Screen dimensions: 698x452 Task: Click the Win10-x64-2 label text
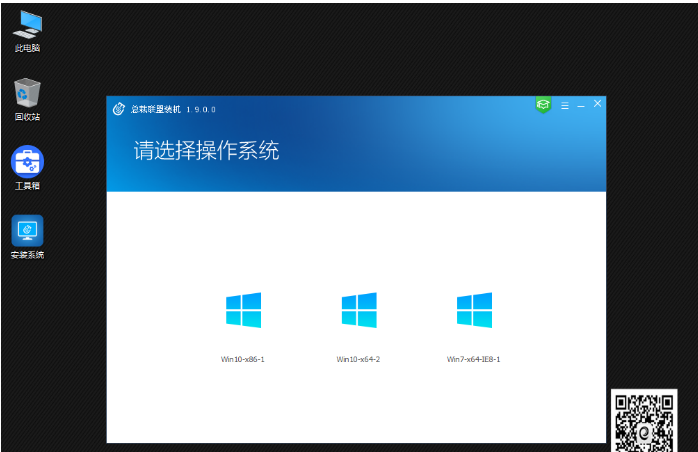358,359
